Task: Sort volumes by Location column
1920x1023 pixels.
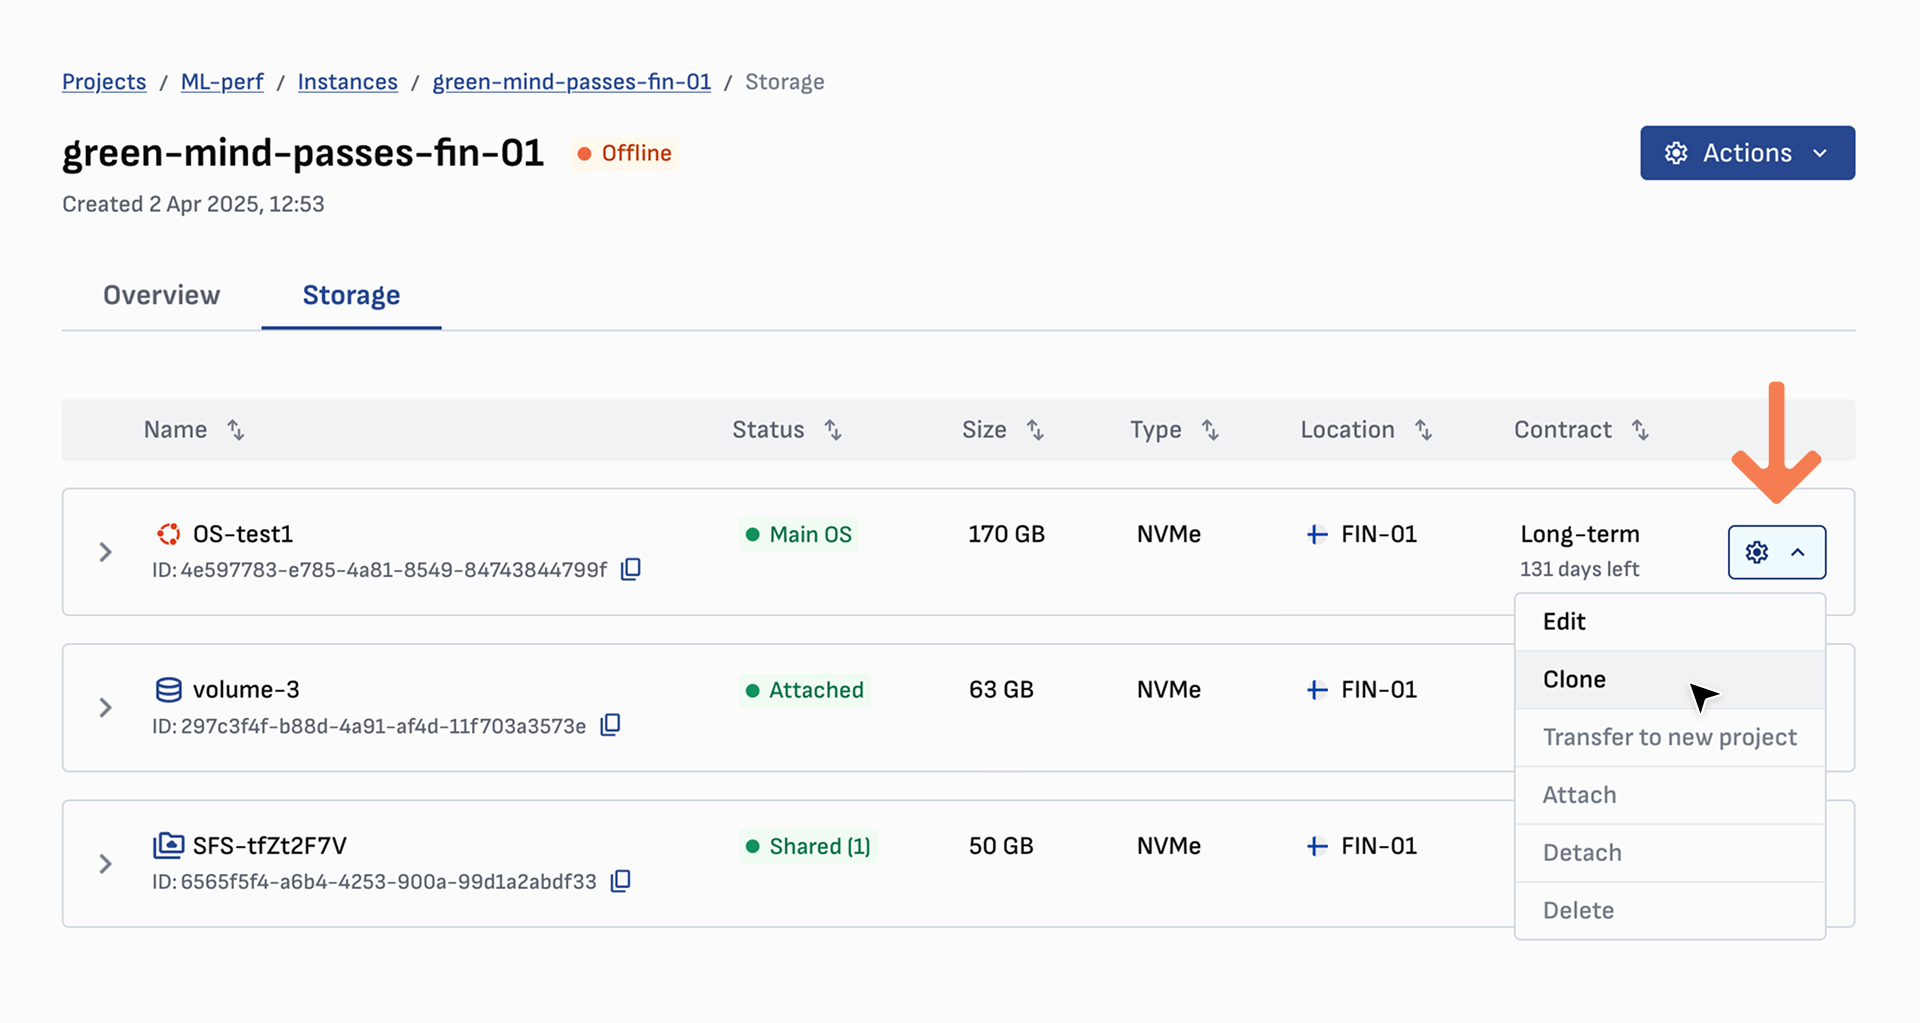Action: [1423, 430]
